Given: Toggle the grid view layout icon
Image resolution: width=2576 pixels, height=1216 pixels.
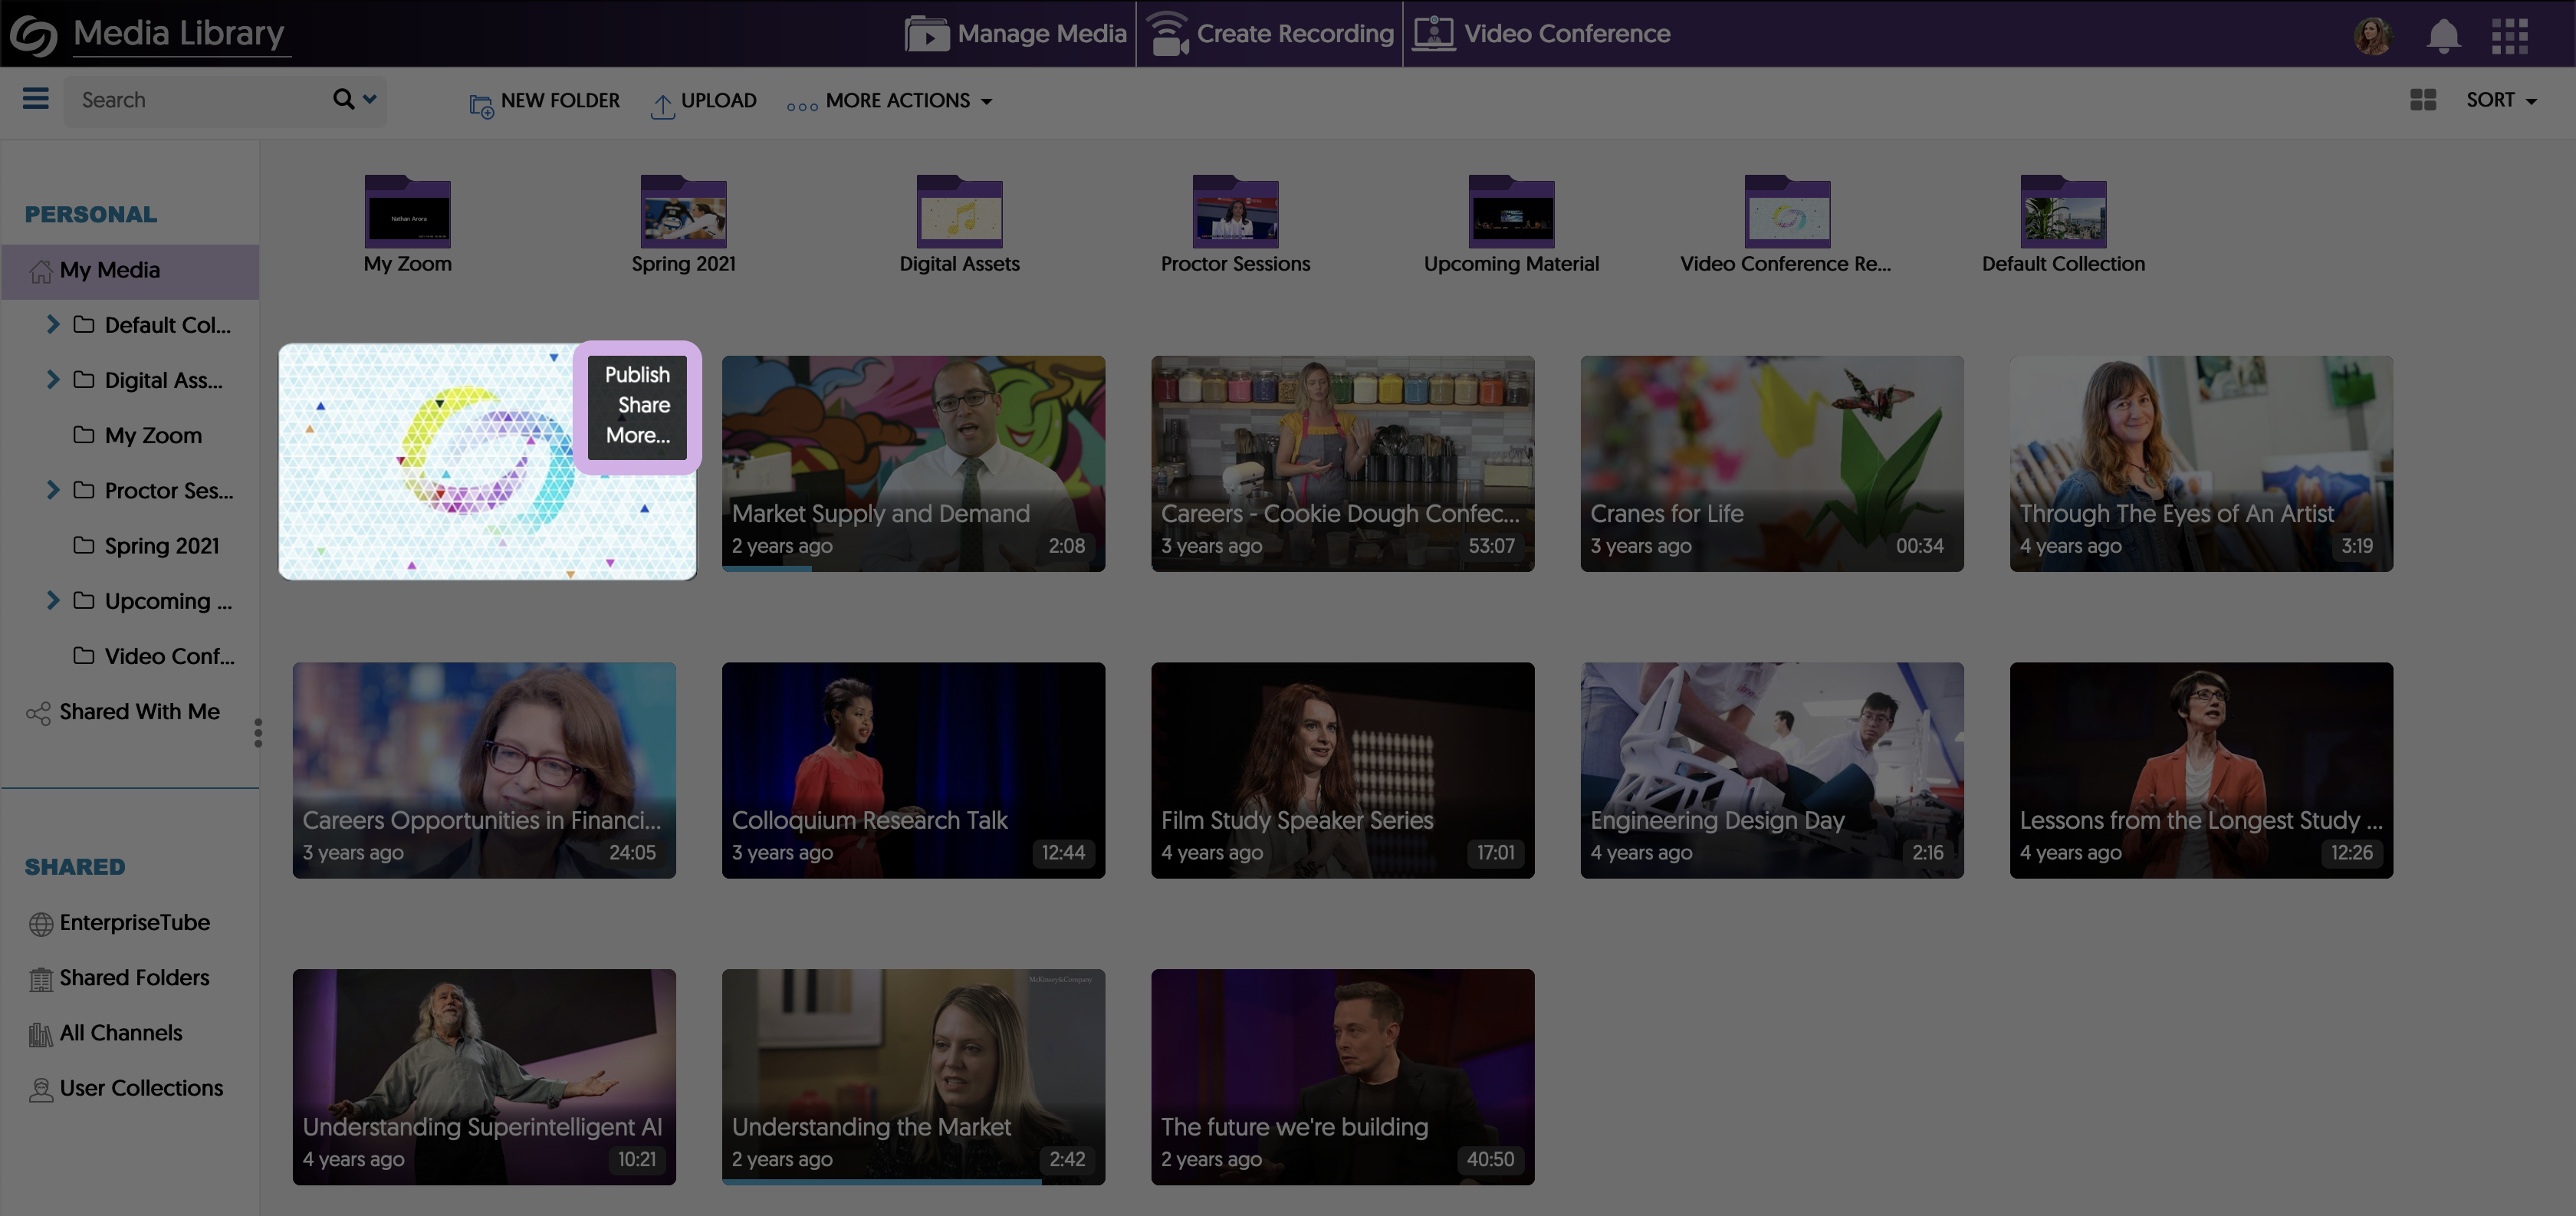Looking at the screenshot, I should tap(2422, 100).
